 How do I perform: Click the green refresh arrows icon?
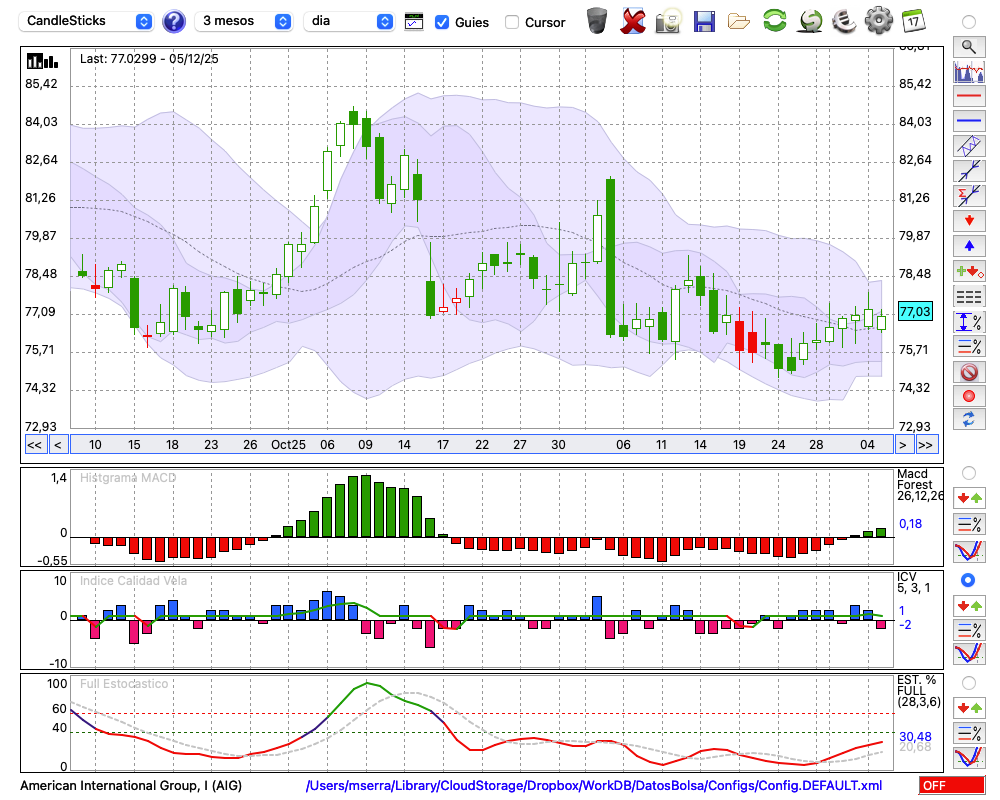(774, 20)
